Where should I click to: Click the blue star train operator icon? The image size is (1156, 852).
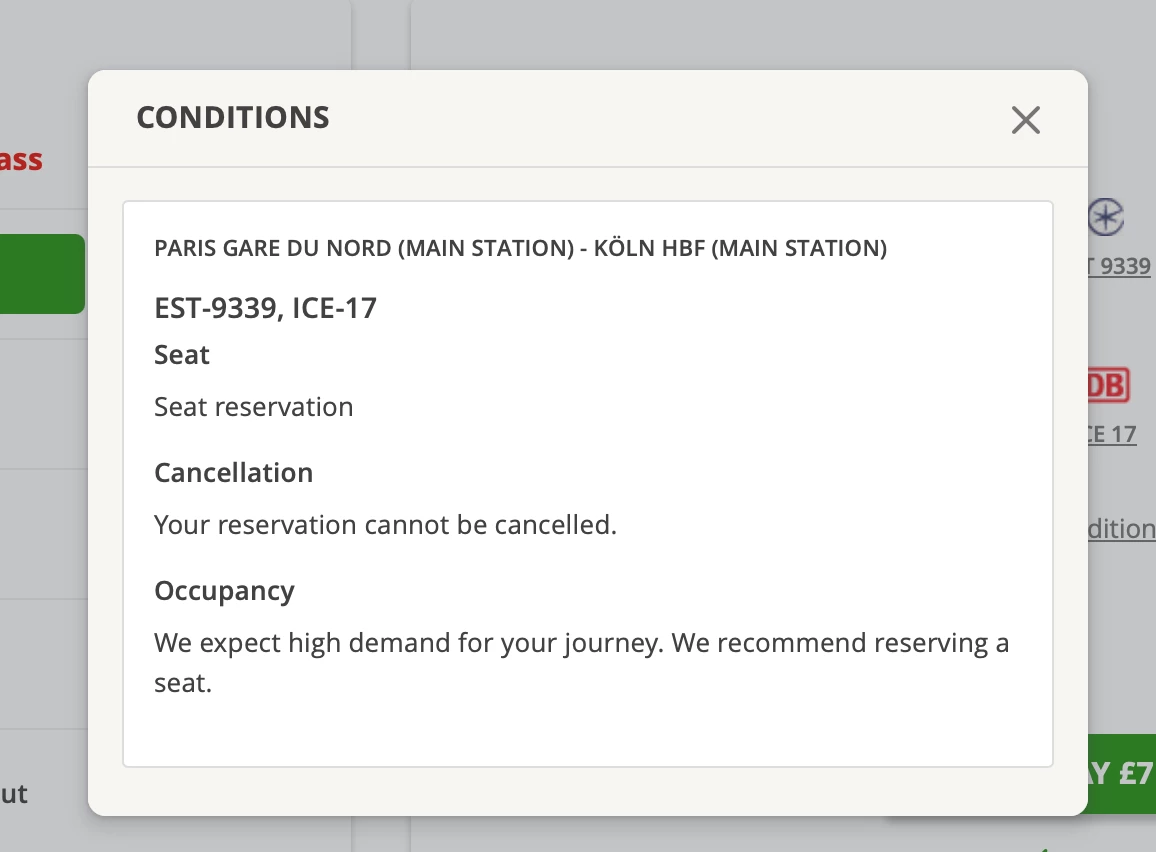[x=1107, y=217]
